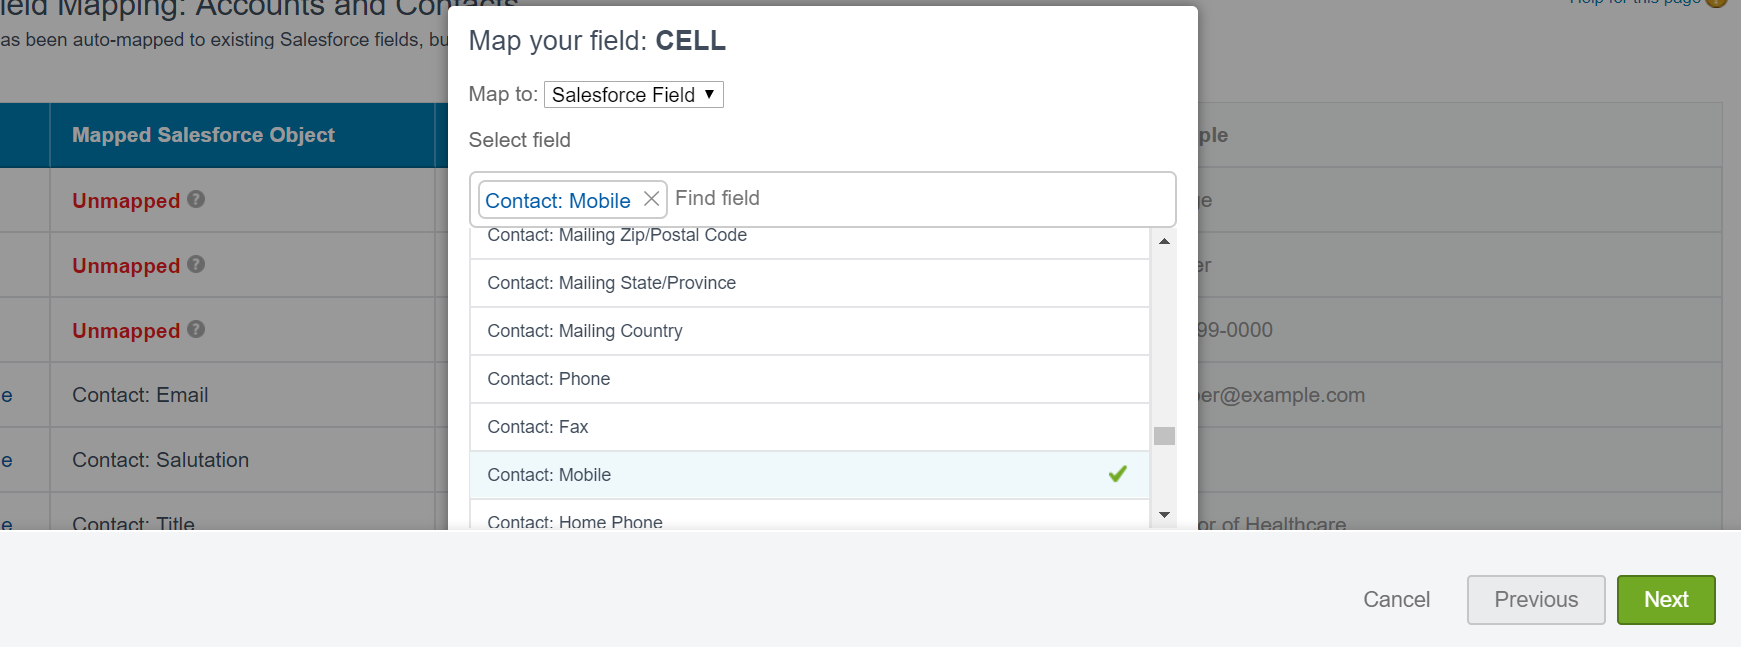1741x647 pixels.
Task: Select the Contact: Mobile list item
Action: [x=549, y=475]
